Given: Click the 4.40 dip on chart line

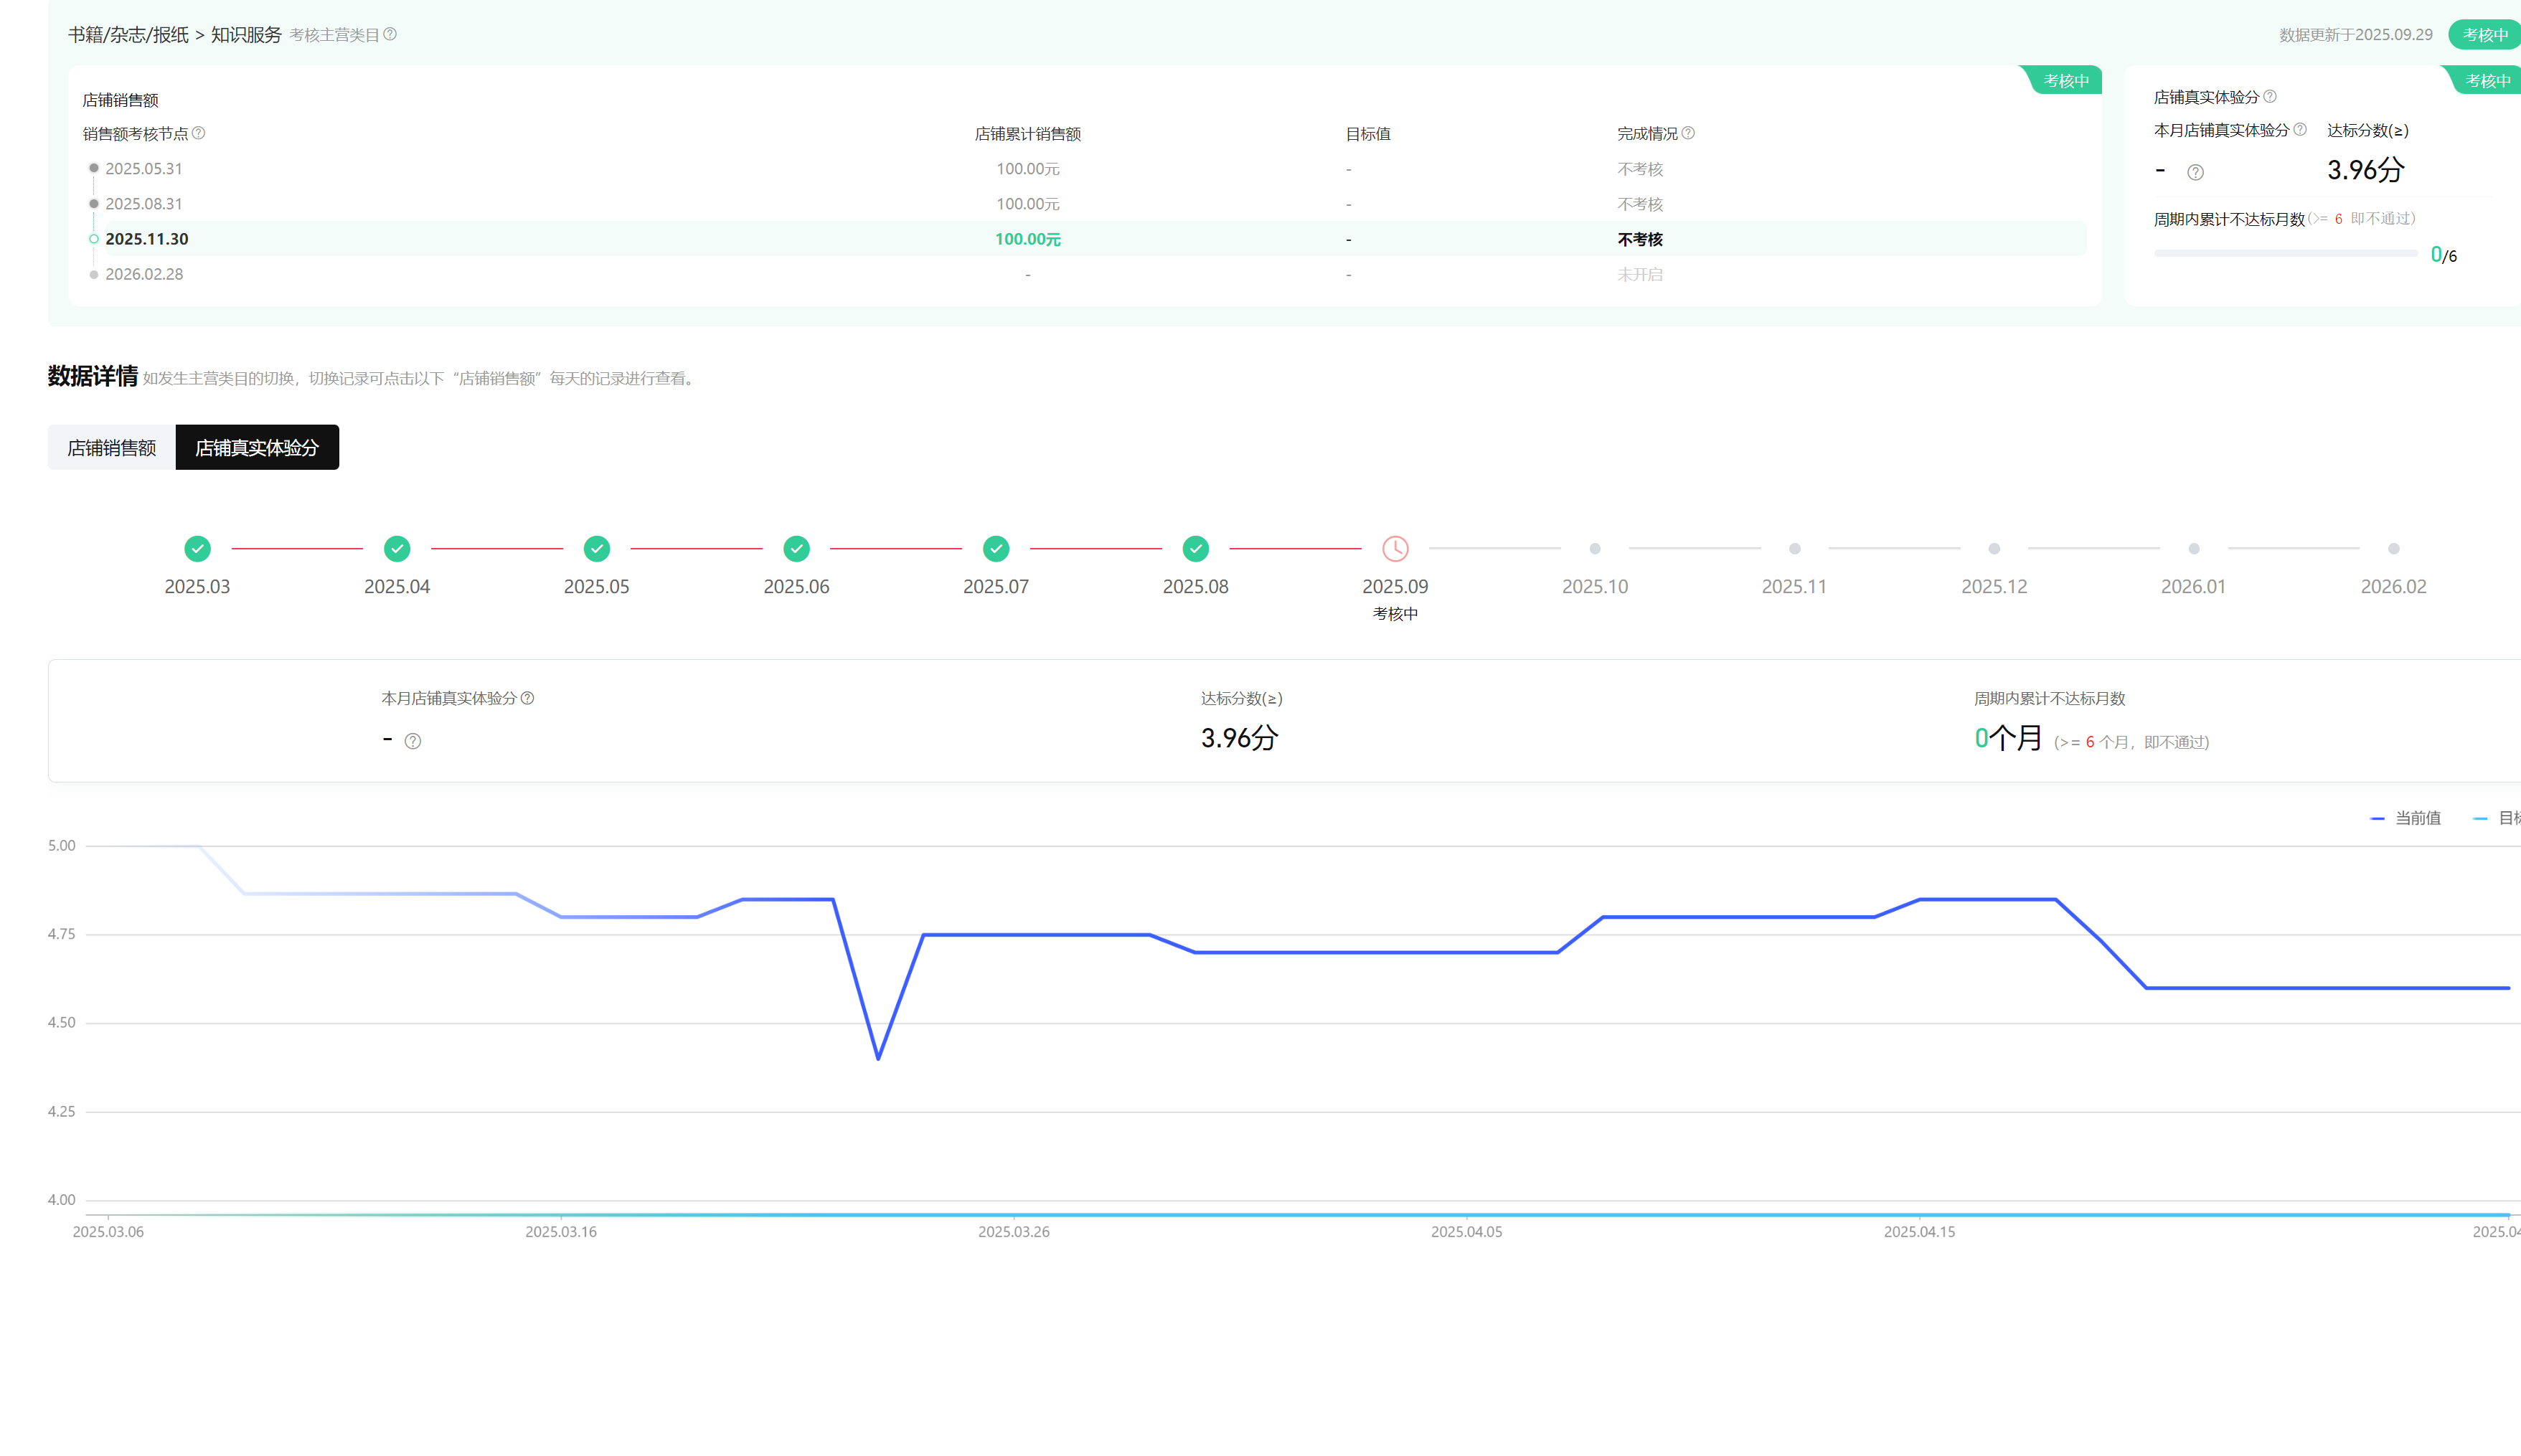Looking at the screenshot, I should 878,1058.
